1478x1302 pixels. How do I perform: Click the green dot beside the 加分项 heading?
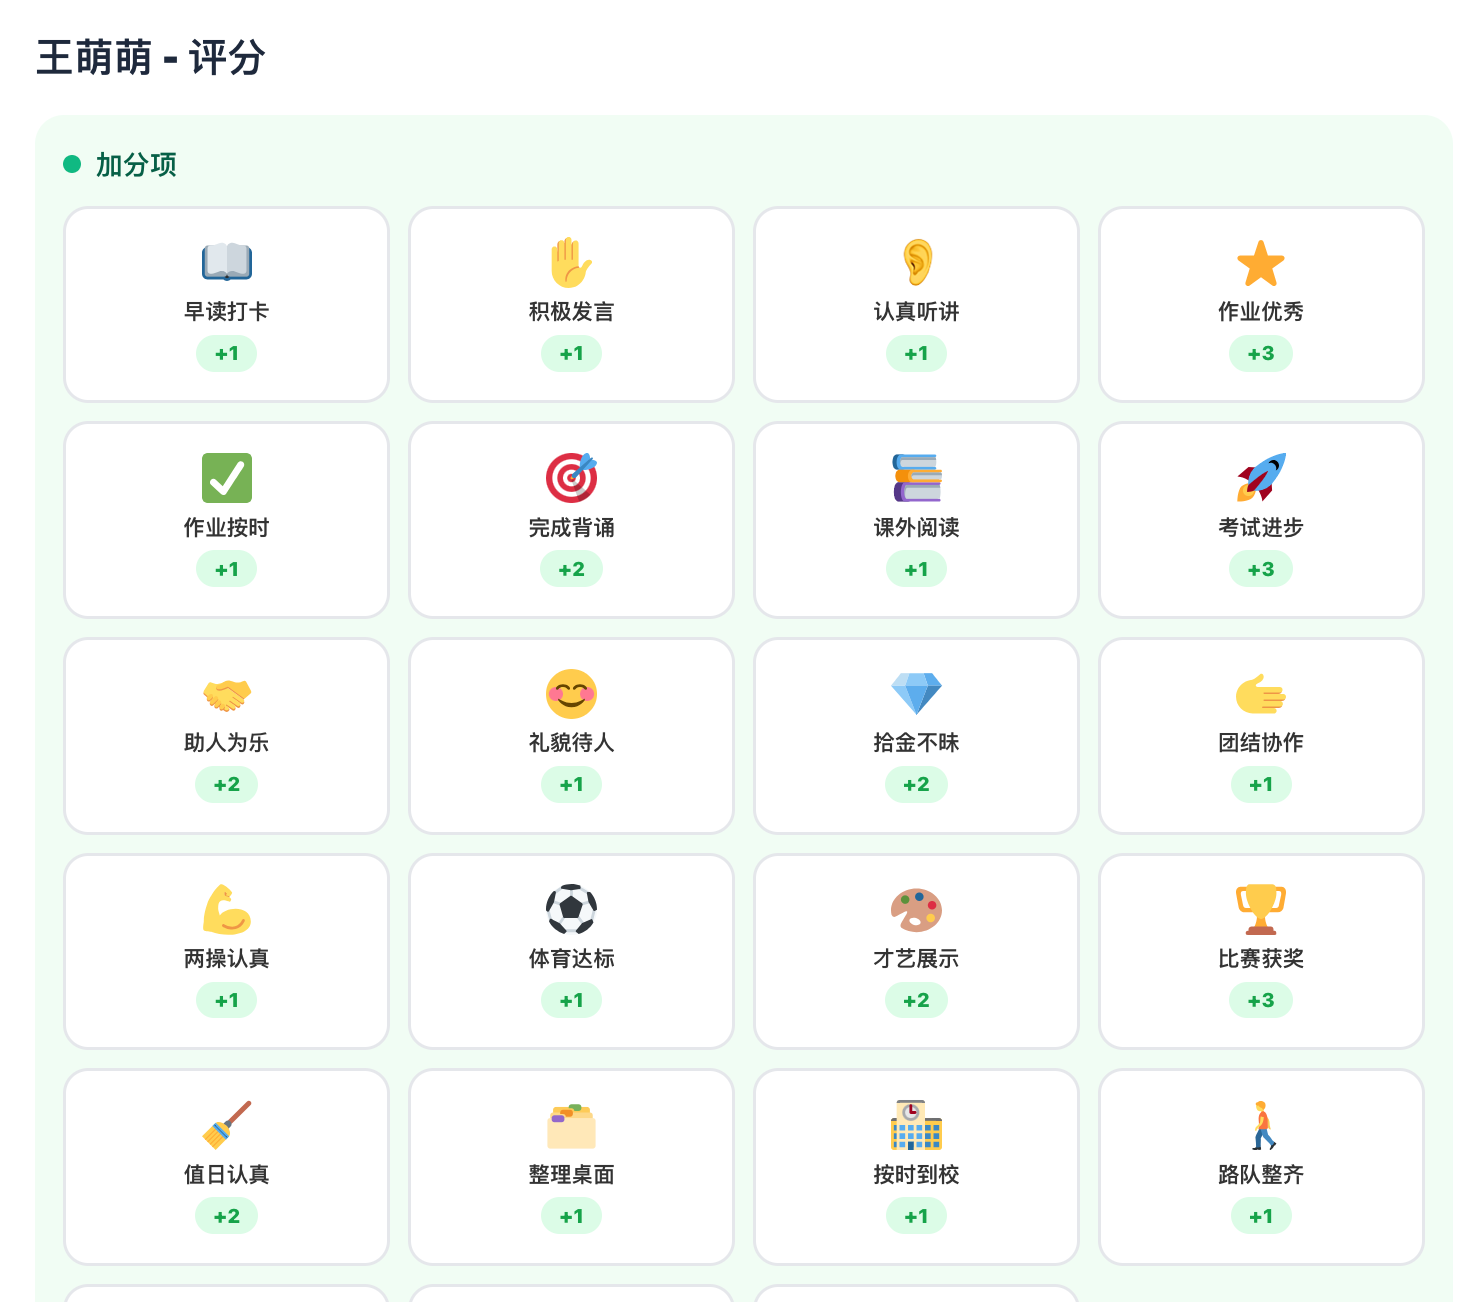[71, 165]
